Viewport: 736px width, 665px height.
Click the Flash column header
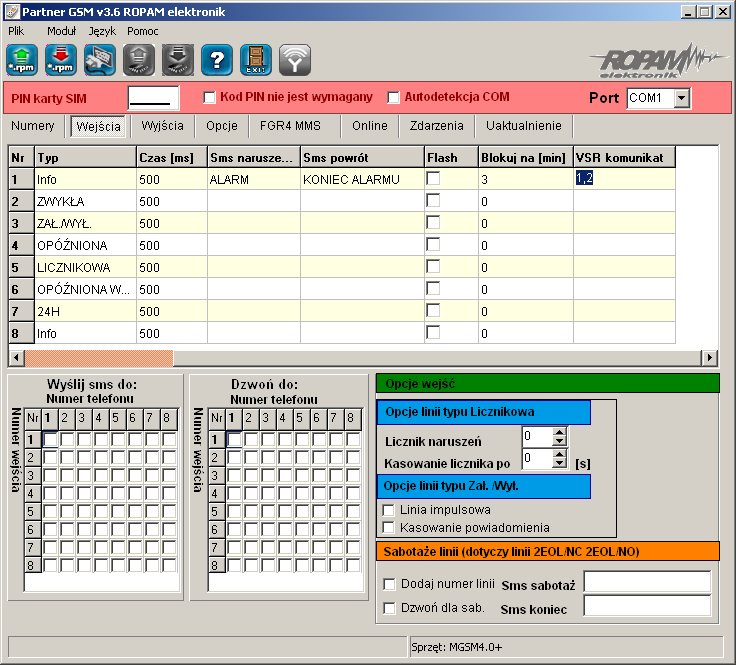click(452, 158)
